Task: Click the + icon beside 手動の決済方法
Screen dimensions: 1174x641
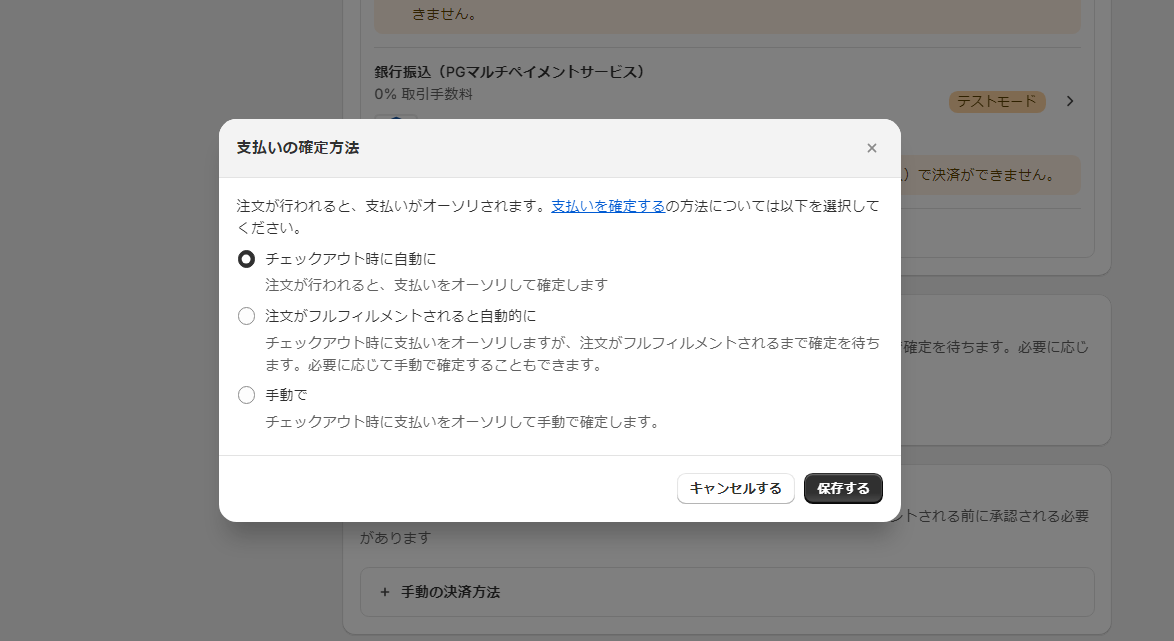Action: pos(385,592)
